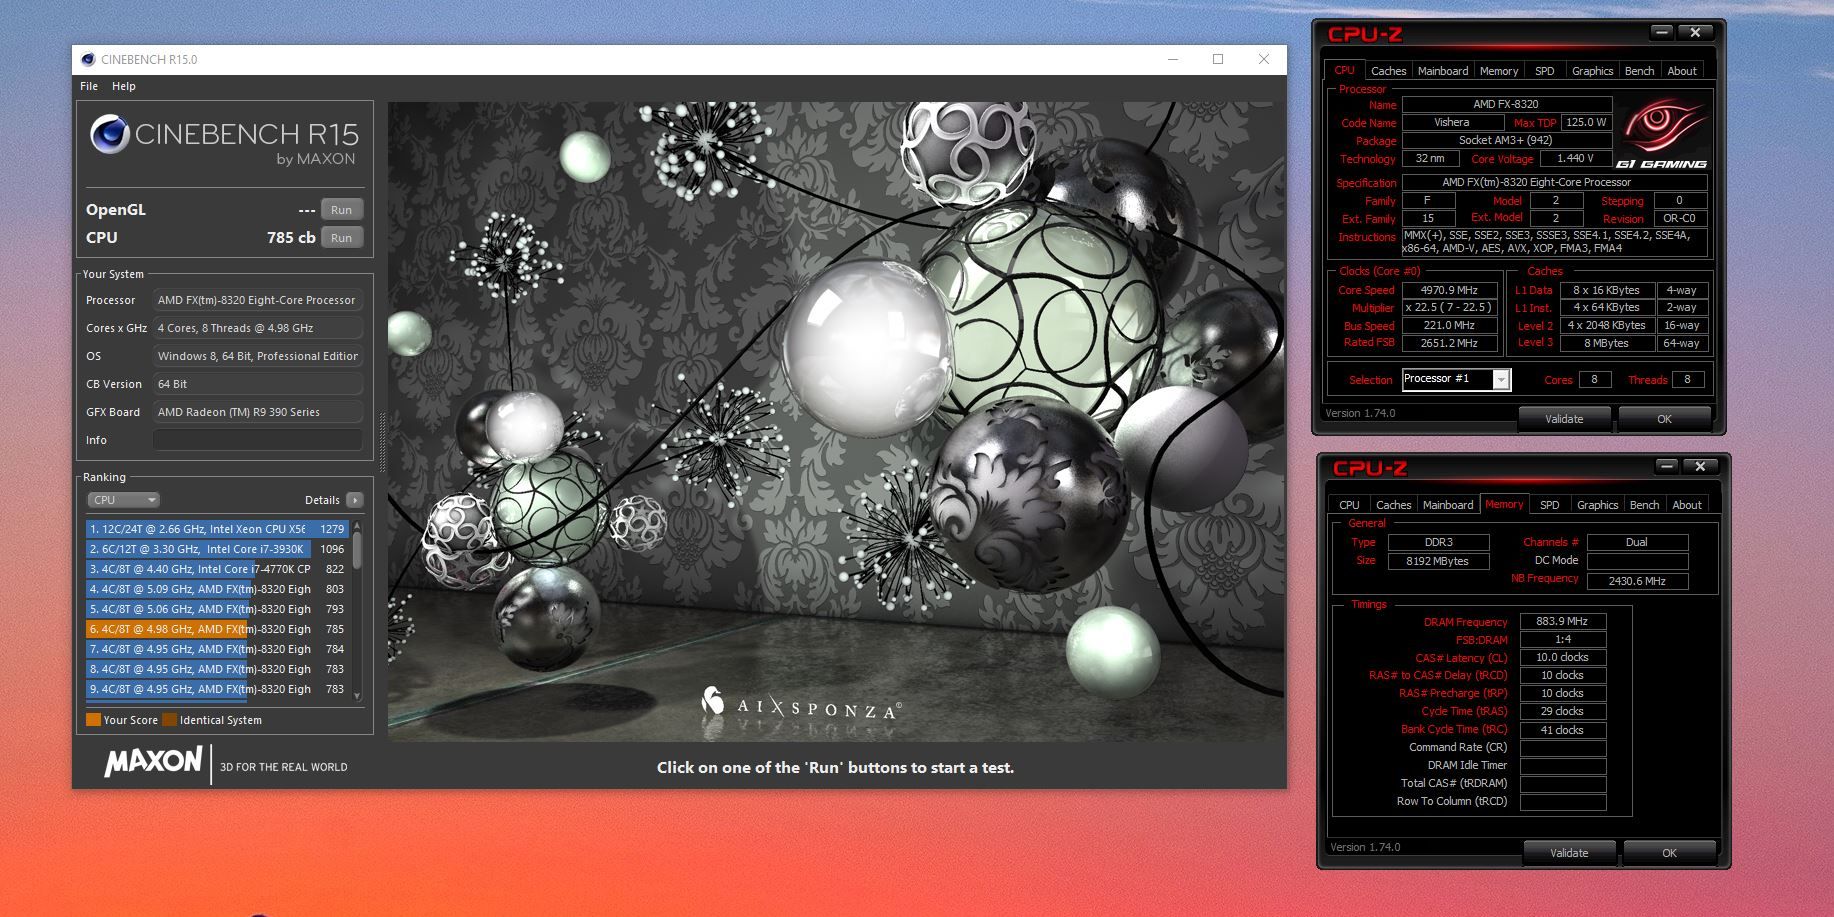Image resolution: width=1834 pixels, height=917 pixels.
Task: Click the DRAM Frequency value 883.9 MHz
Action: coord(1563,621)
